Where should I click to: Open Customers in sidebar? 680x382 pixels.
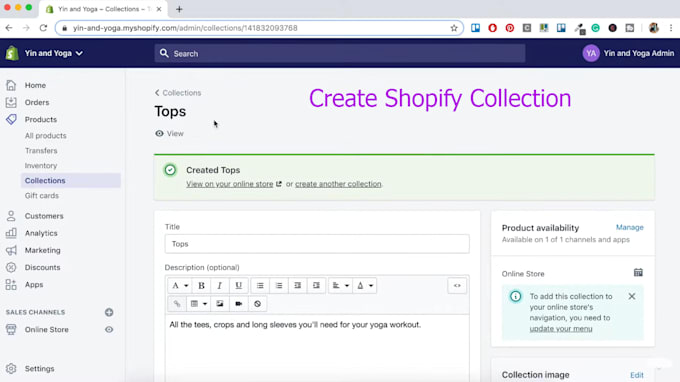pyautogui.click(x=44, y=216)
